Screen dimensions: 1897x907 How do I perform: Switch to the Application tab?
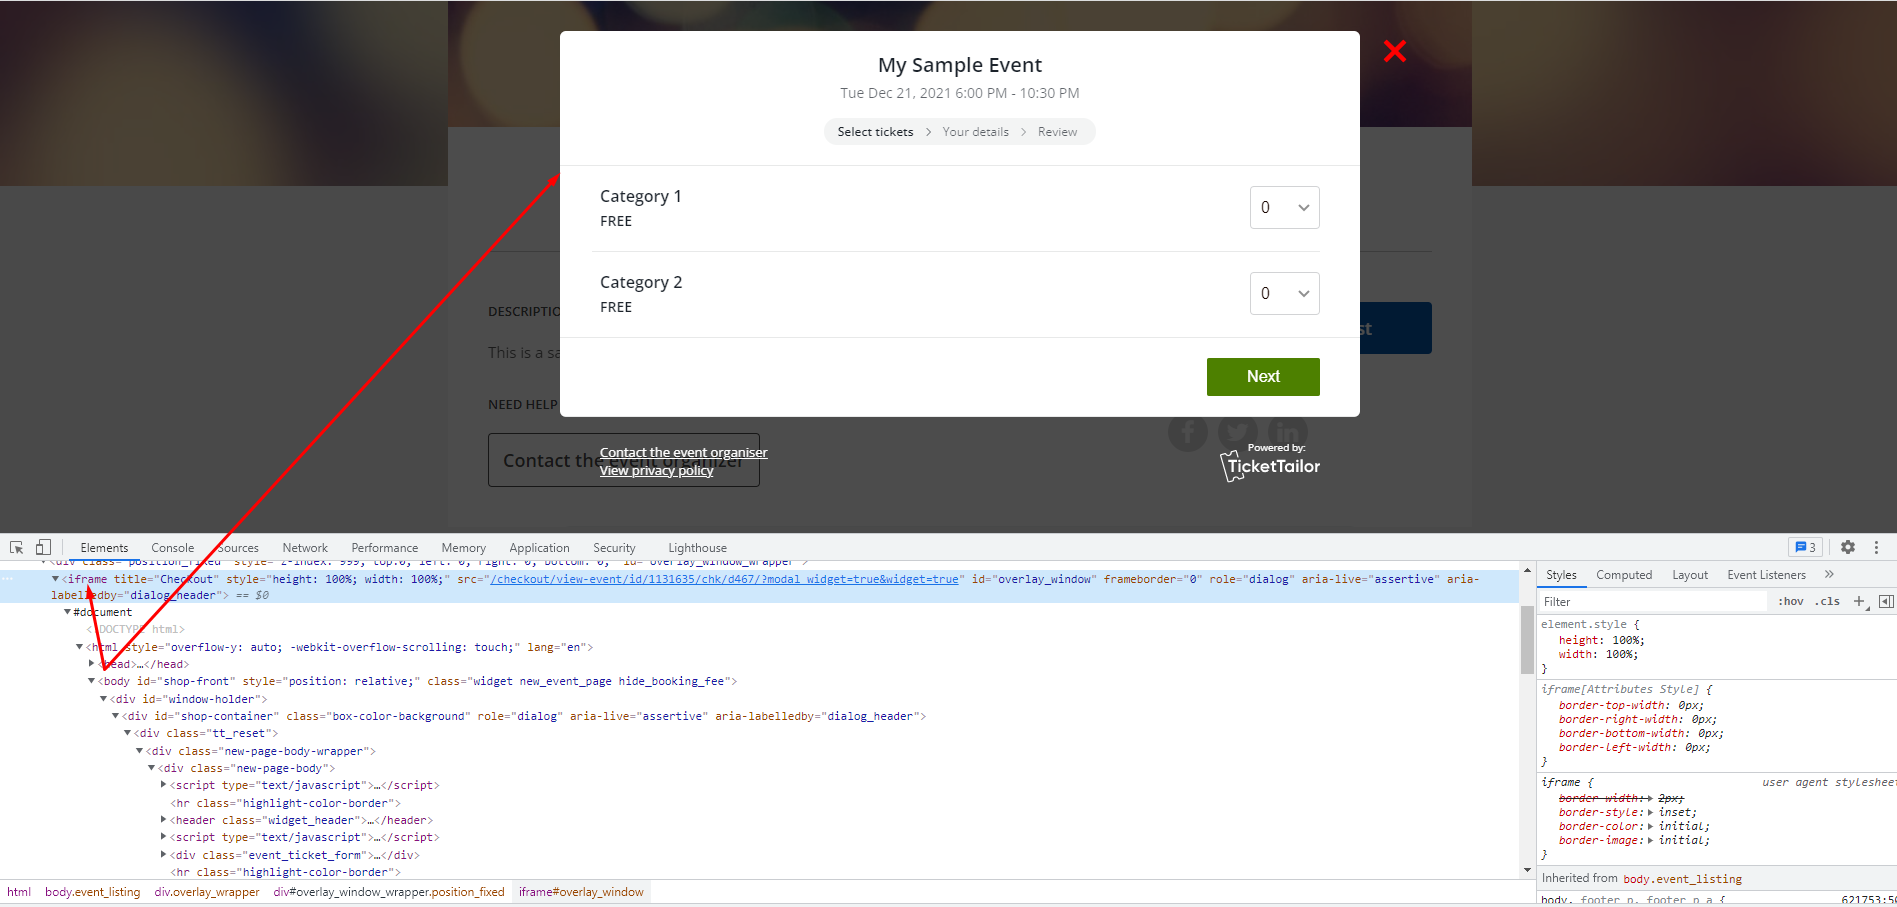coord(539,548)
